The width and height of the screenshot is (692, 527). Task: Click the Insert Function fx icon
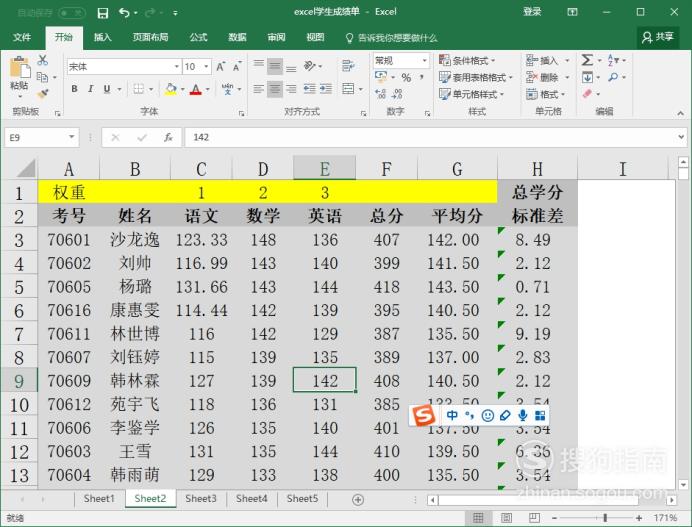point(168,137)
